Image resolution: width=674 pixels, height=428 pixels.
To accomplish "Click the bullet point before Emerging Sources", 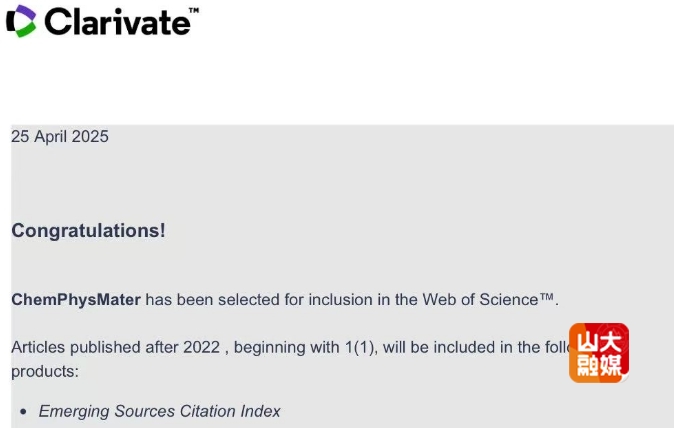I will click(23, 411).
